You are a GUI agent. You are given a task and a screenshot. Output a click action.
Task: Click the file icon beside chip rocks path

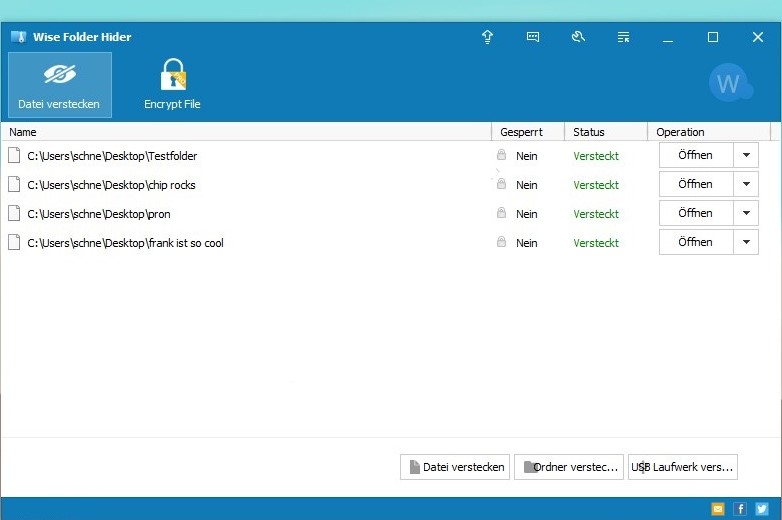(x=14, y=184)
